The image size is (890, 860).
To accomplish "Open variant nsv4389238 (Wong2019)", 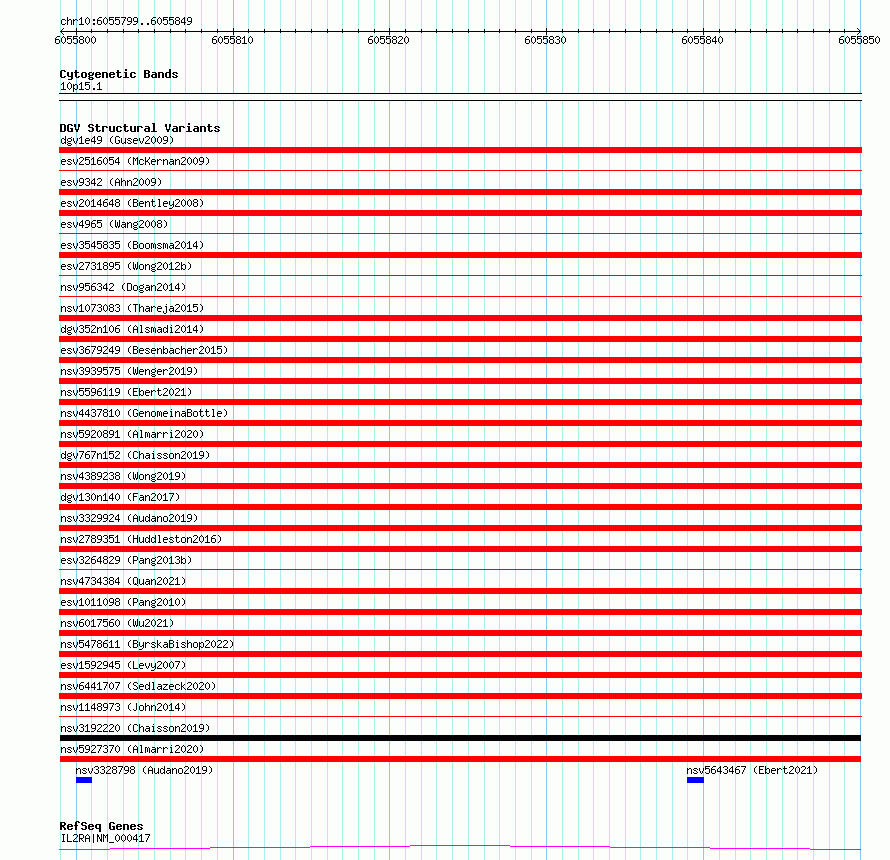I will [x=123, y=476].
